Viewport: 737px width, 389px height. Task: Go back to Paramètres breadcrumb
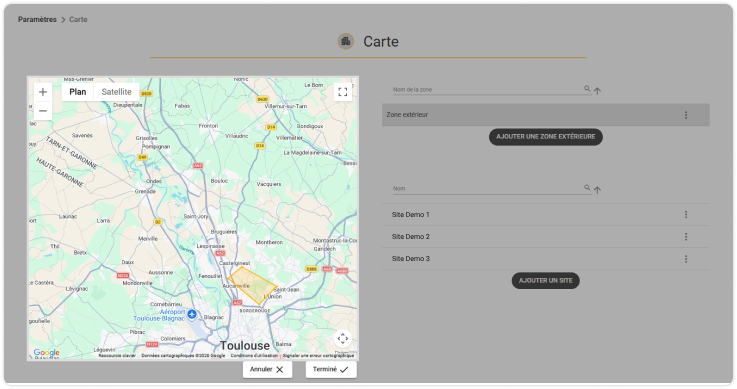click(37, 19)
